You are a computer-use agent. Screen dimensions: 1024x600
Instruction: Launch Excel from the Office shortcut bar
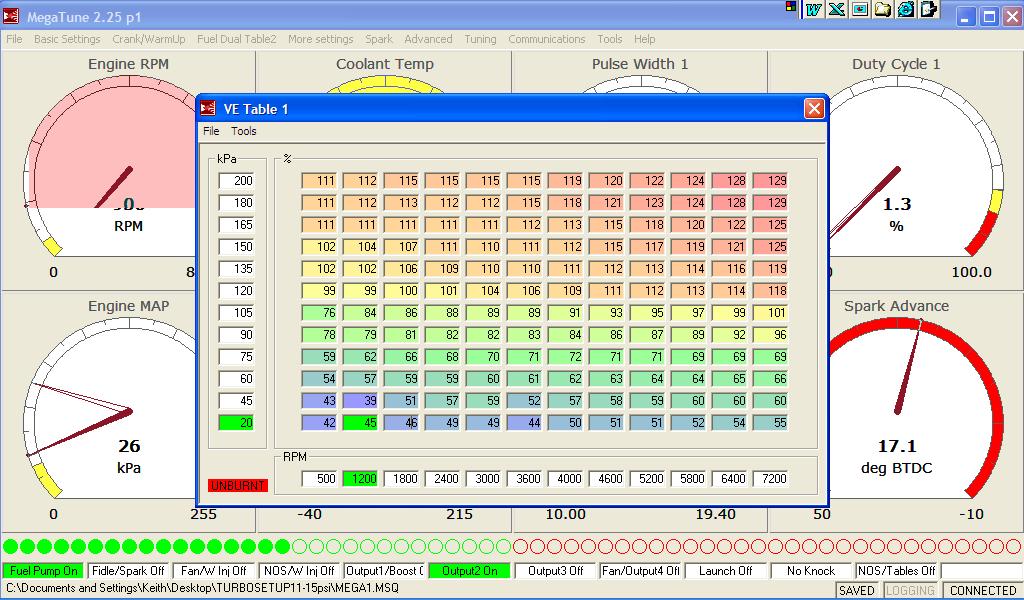click(836, 9)
